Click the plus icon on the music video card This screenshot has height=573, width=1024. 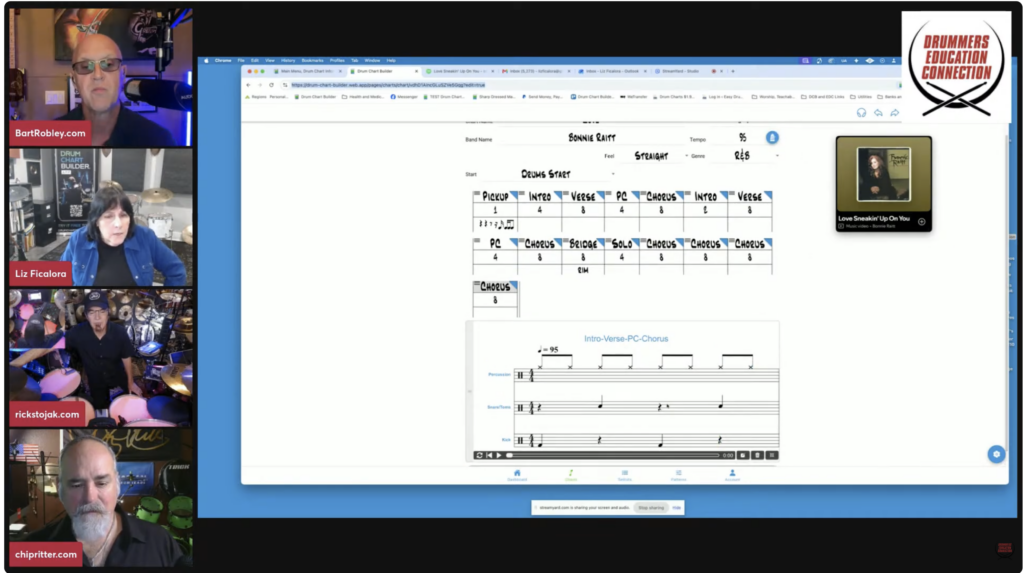(x=921, y=221)
